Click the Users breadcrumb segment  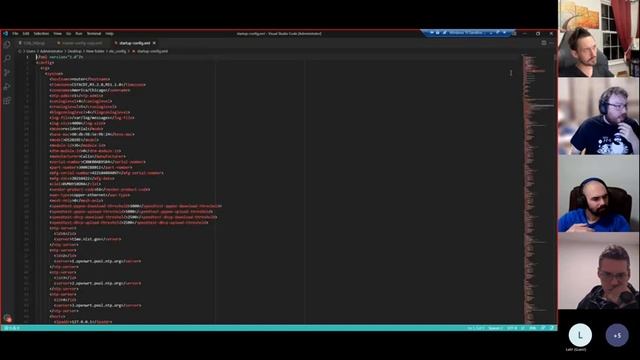31,51
